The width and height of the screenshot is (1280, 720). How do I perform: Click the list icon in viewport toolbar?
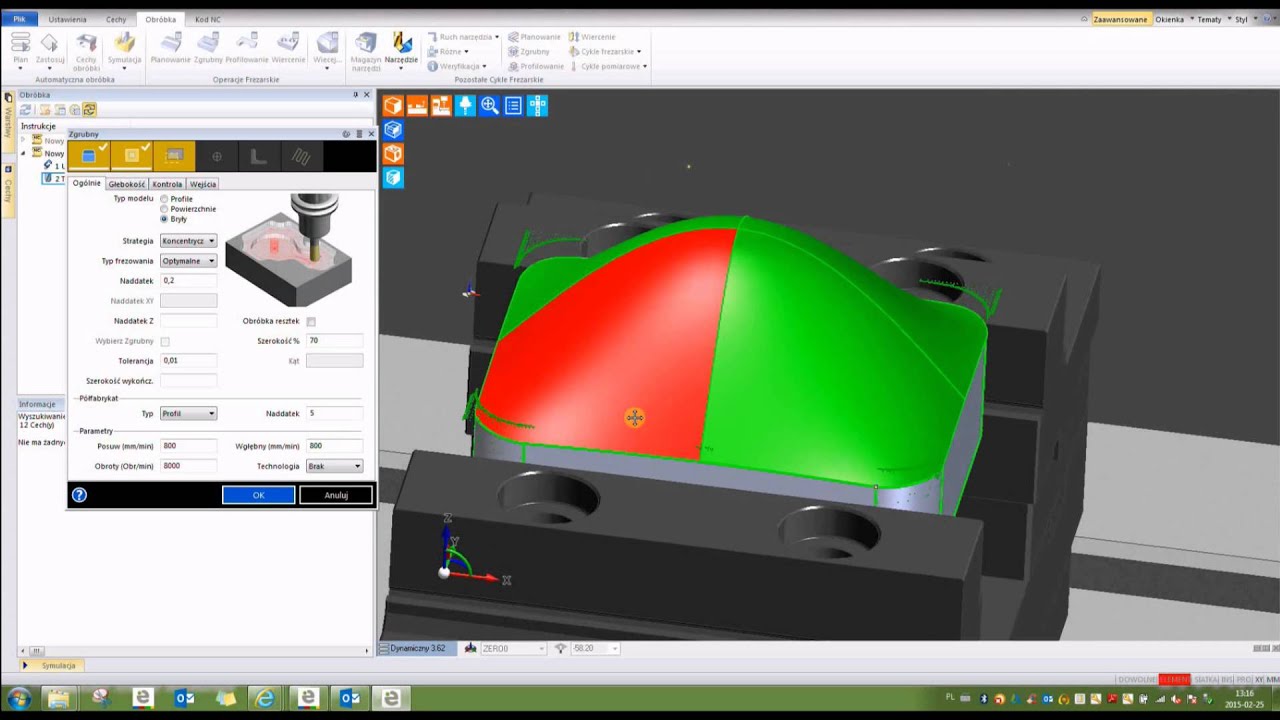513,105
